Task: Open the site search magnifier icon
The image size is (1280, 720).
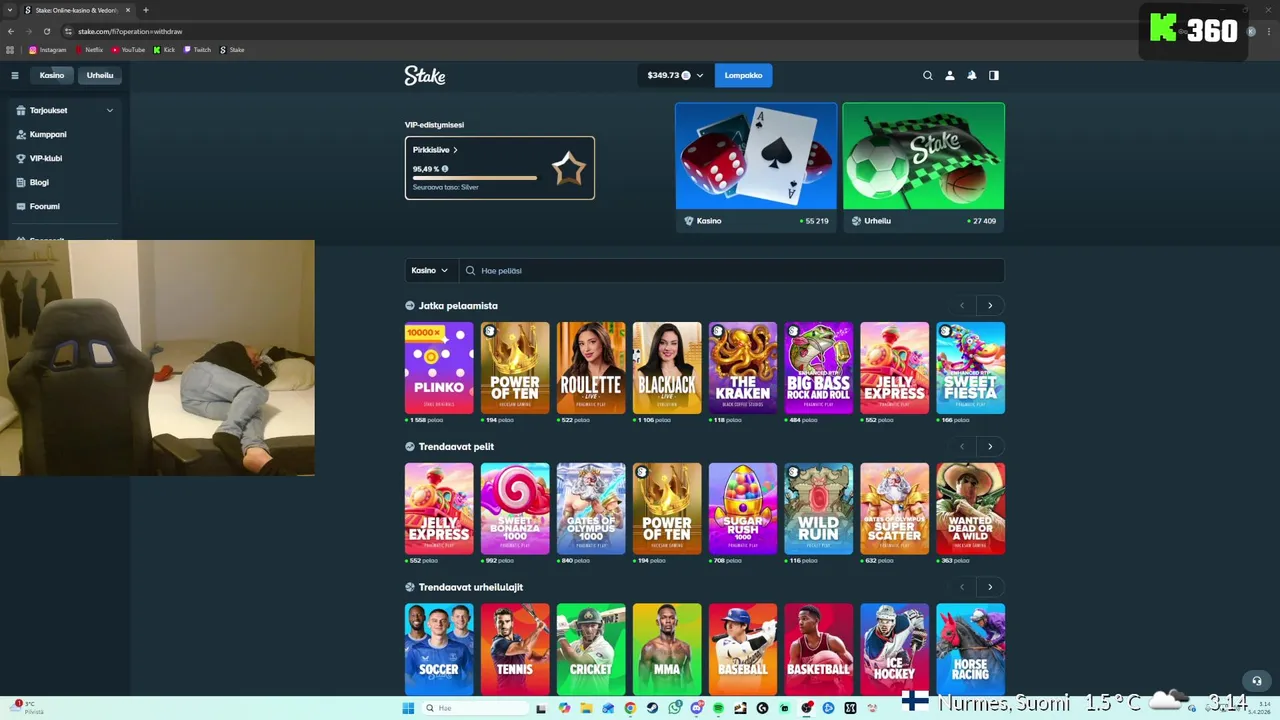Action: 927,75
